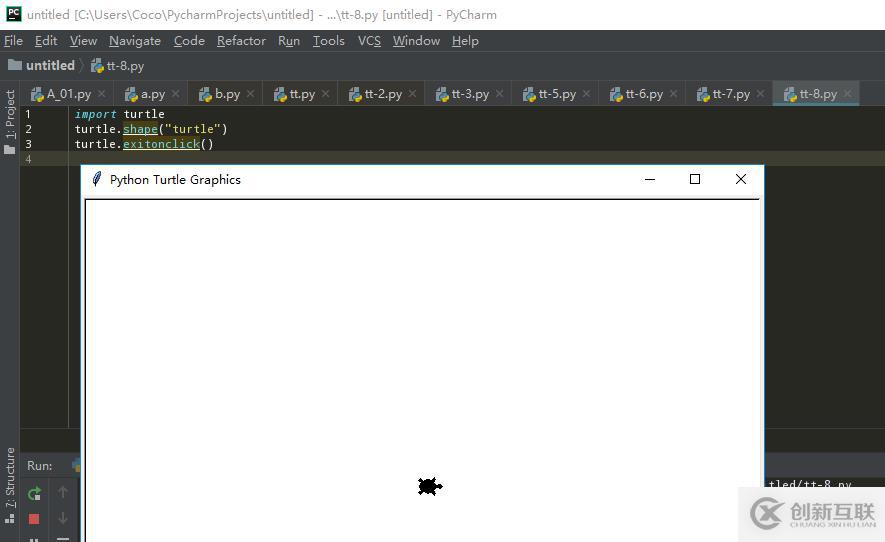Open the File menu
The width and height of the screenshot is (885, 542).
pyautogui.click(x=14, y=41)
